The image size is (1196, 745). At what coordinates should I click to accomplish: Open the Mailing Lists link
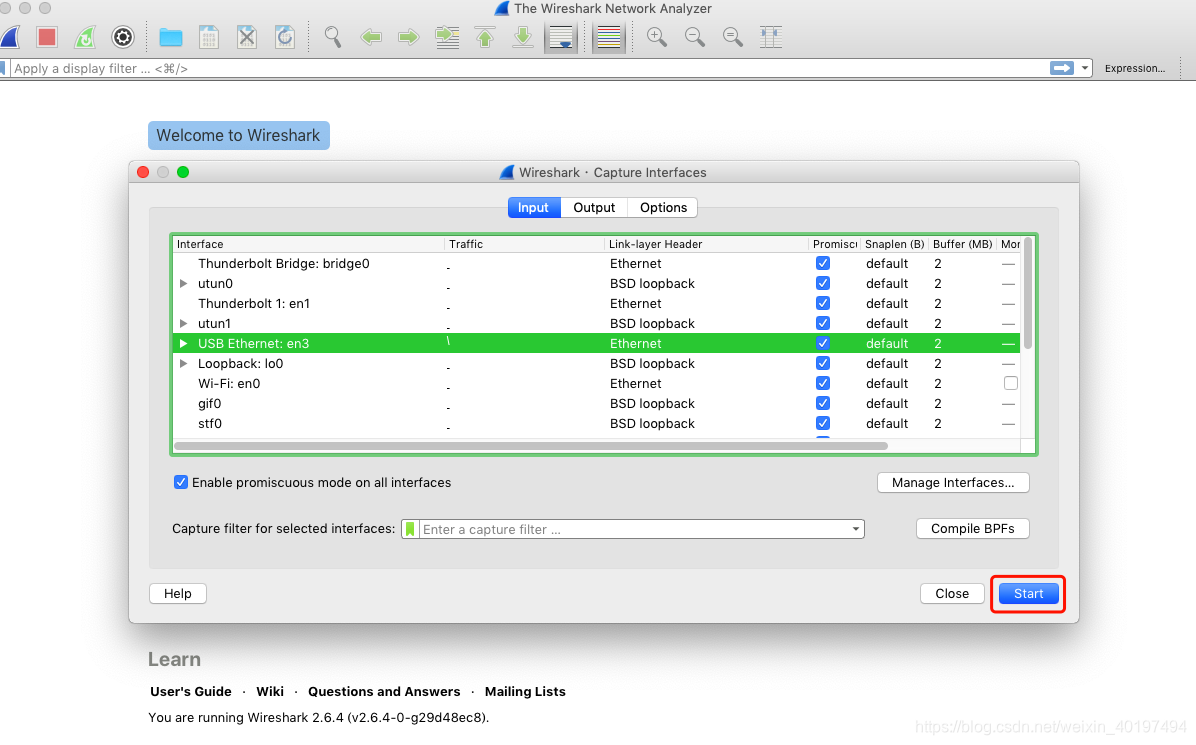[526, 692]
